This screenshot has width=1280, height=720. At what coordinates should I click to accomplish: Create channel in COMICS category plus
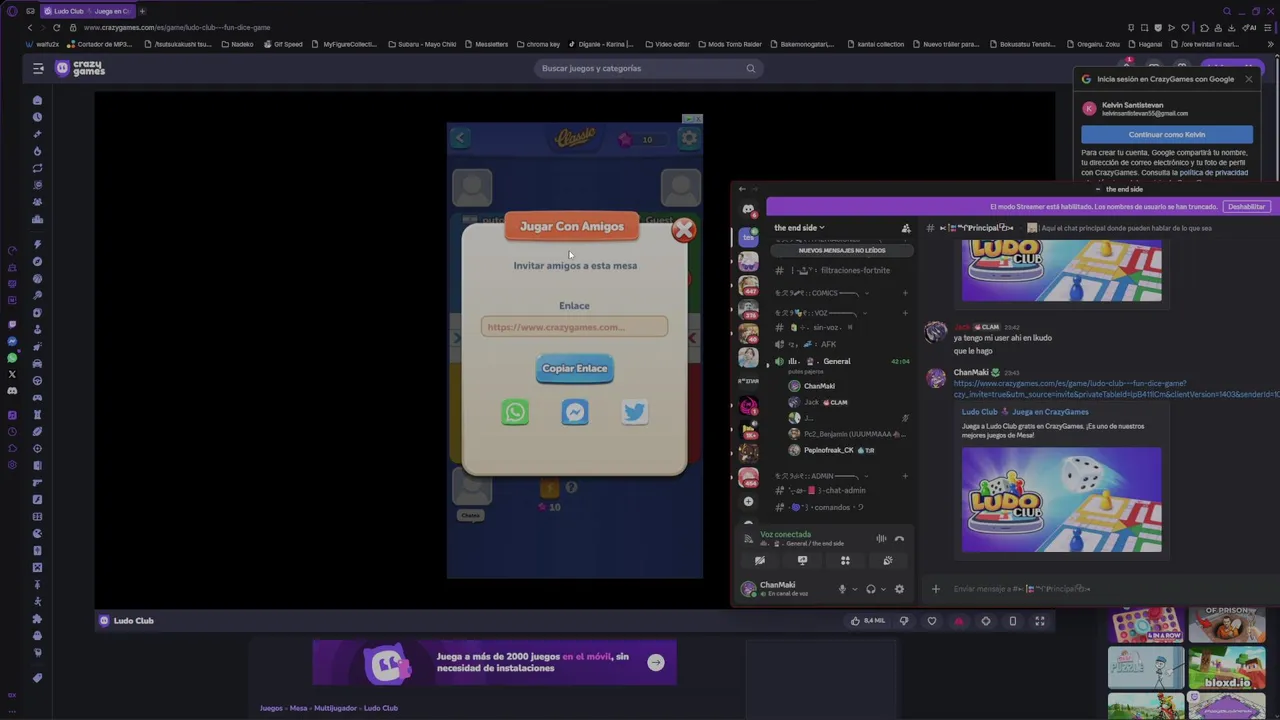[905, 293]
